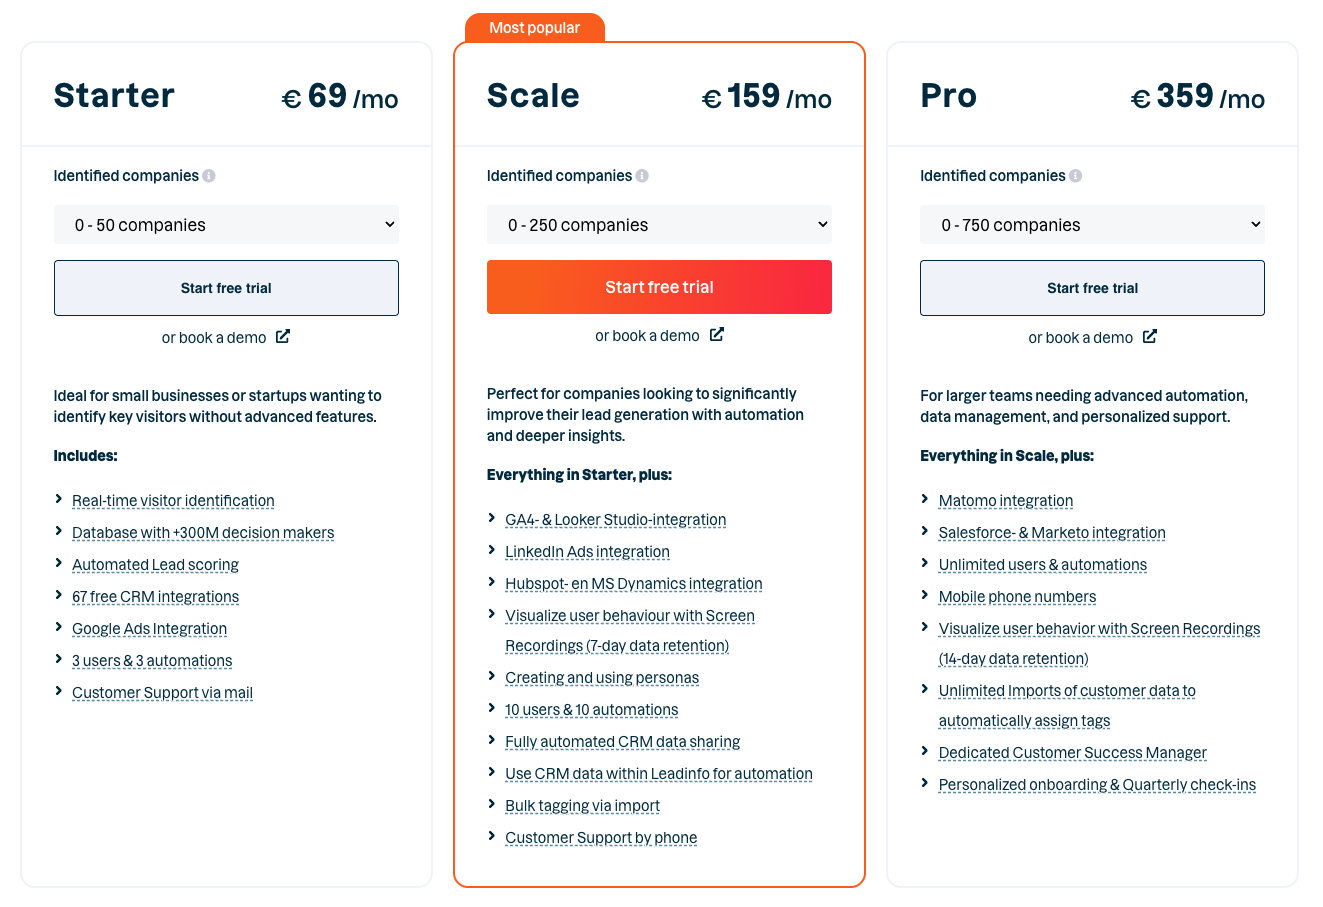The height and width of the screenshot is (907, 1323).
Task: Open Automated Lead scoring feature link
Action: (155, 565)
